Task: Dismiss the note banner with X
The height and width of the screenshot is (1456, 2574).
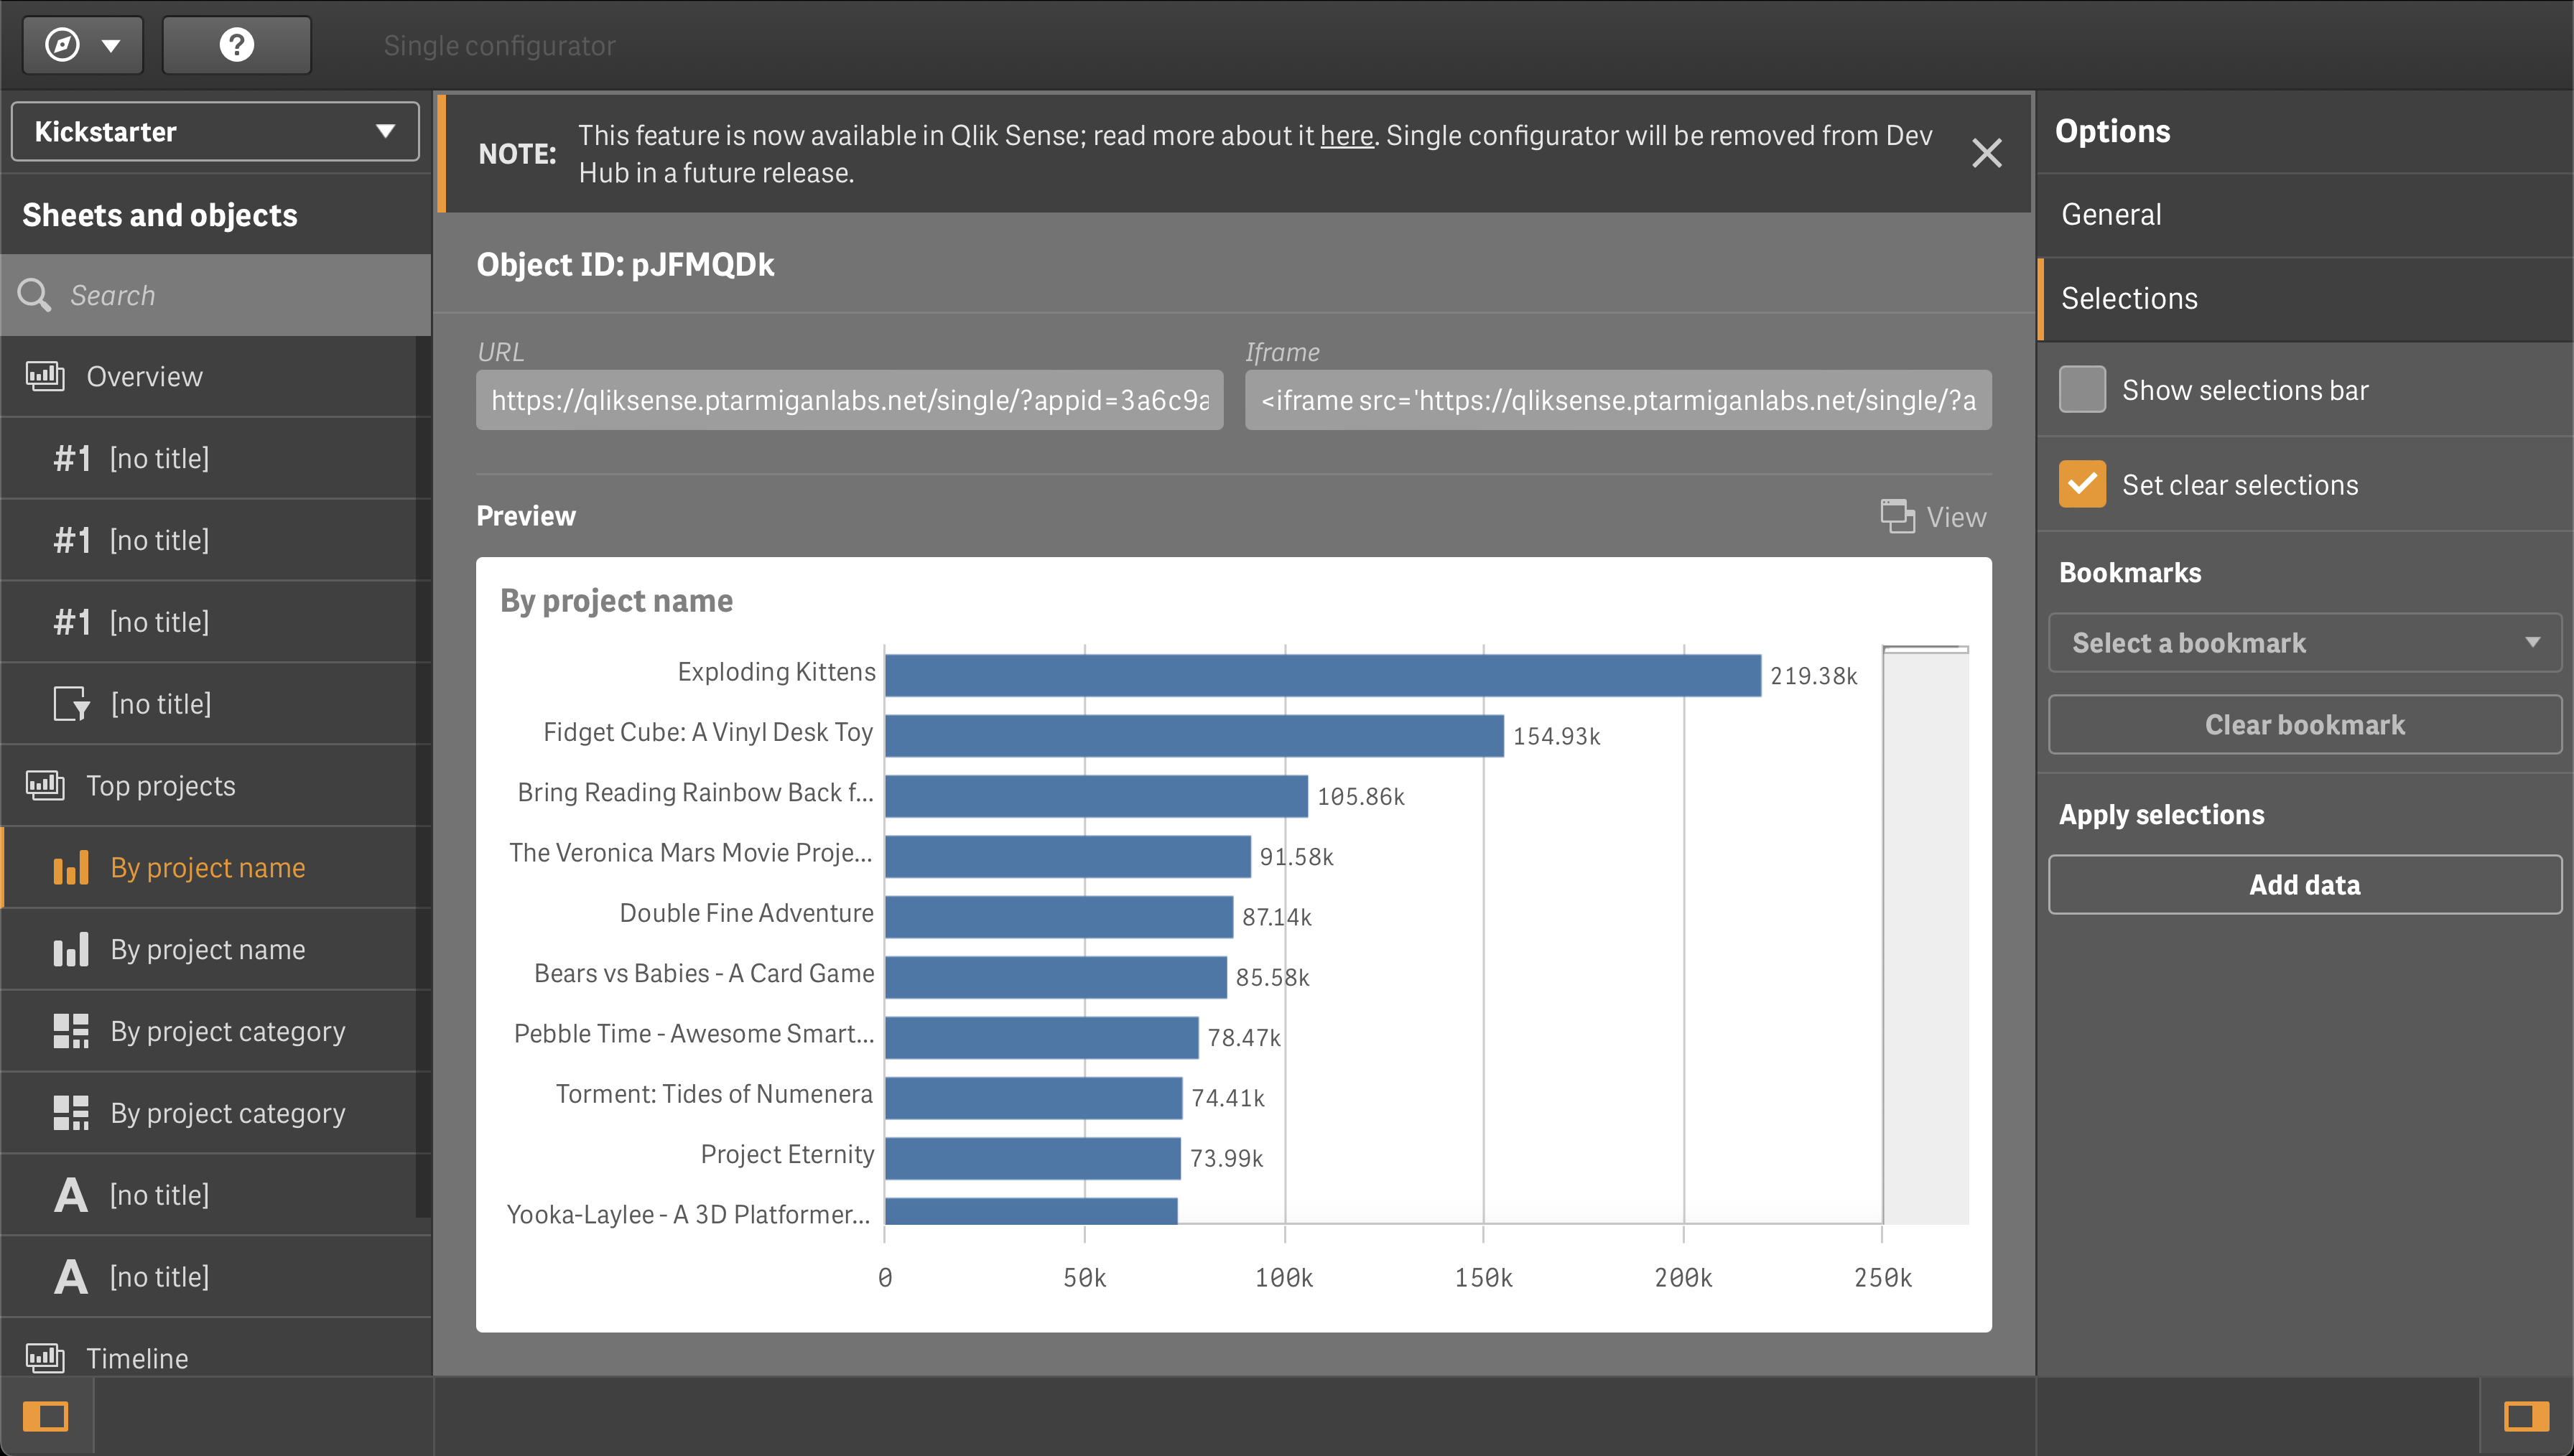Action: 1986,153
